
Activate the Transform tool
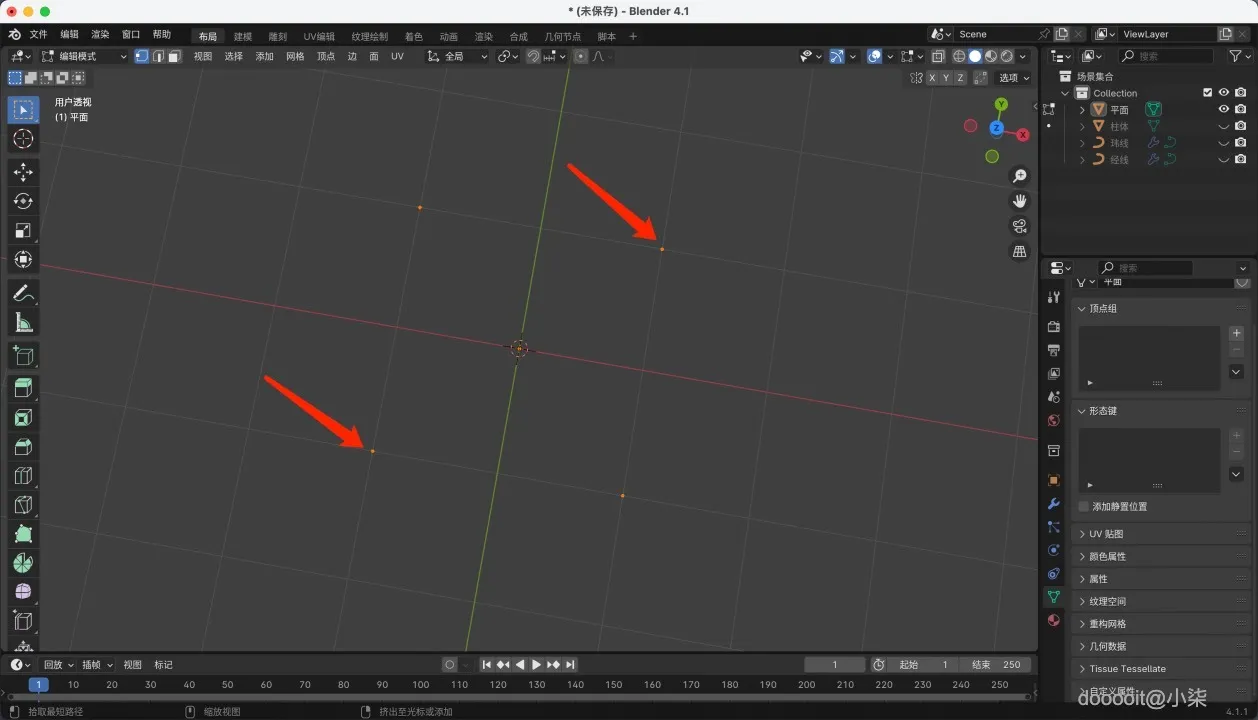(x=23, y=259)
